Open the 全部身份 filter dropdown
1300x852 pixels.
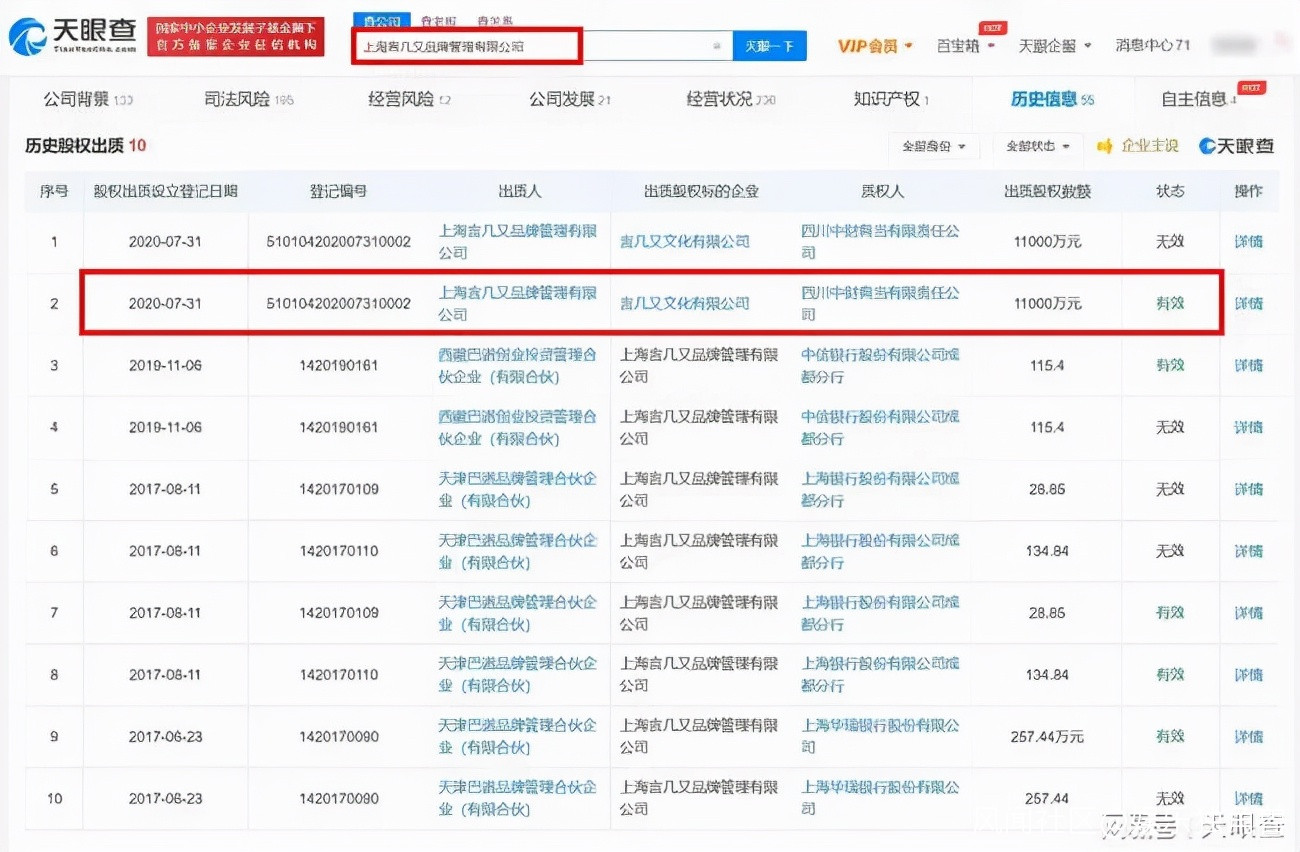pyautogui.click(x=934, y=146)
